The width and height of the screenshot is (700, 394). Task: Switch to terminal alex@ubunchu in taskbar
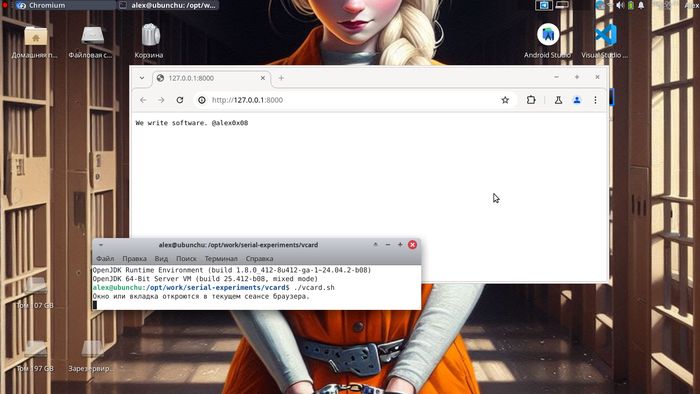click(x=169, y=5)
